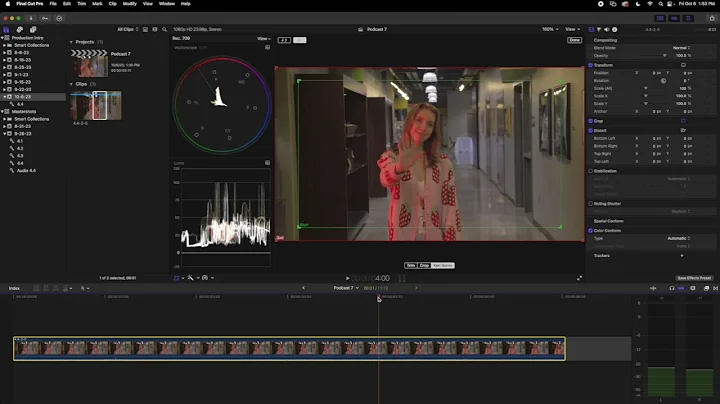Toggle the Color Conform checkbox
This screenshot has height=404, width=720.
click(x=591, y=230)
